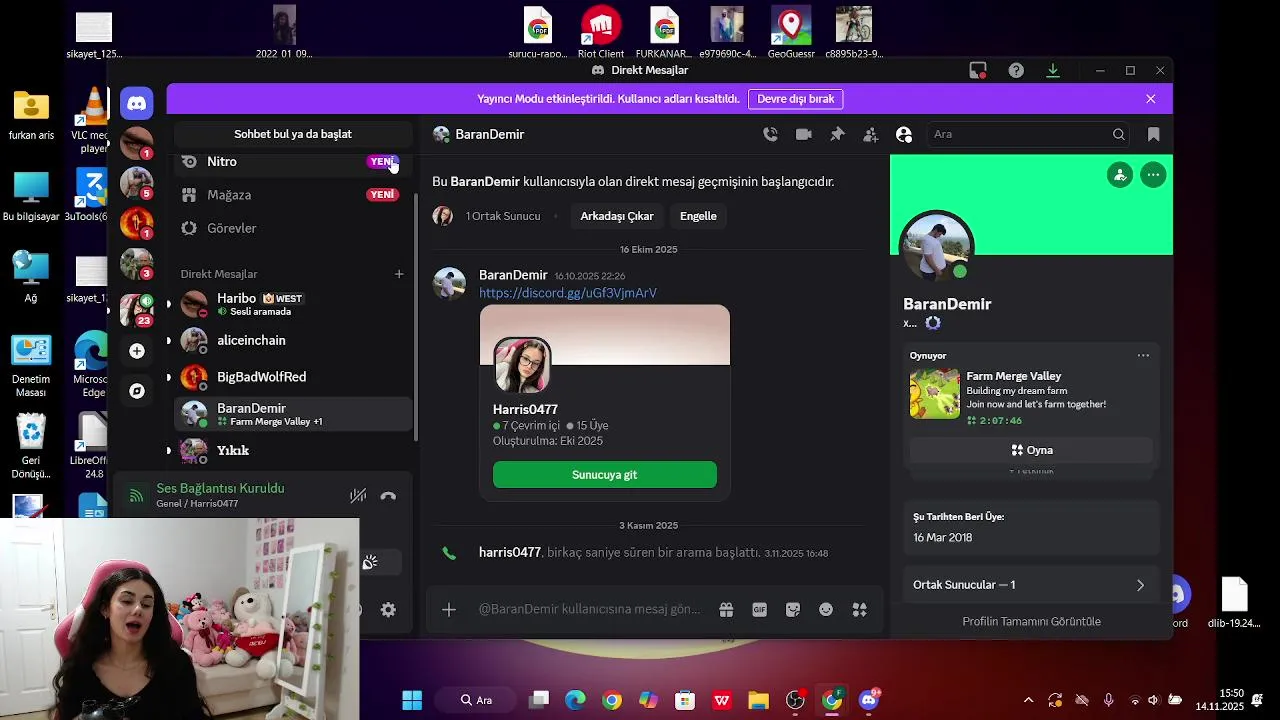Hide the user profile panel
The image size is (1280, 720).
click(904, 134)
